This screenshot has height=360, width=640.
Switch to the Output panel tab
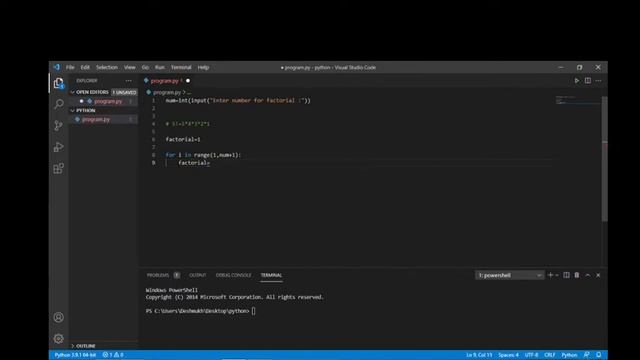(x=198, y=275)
